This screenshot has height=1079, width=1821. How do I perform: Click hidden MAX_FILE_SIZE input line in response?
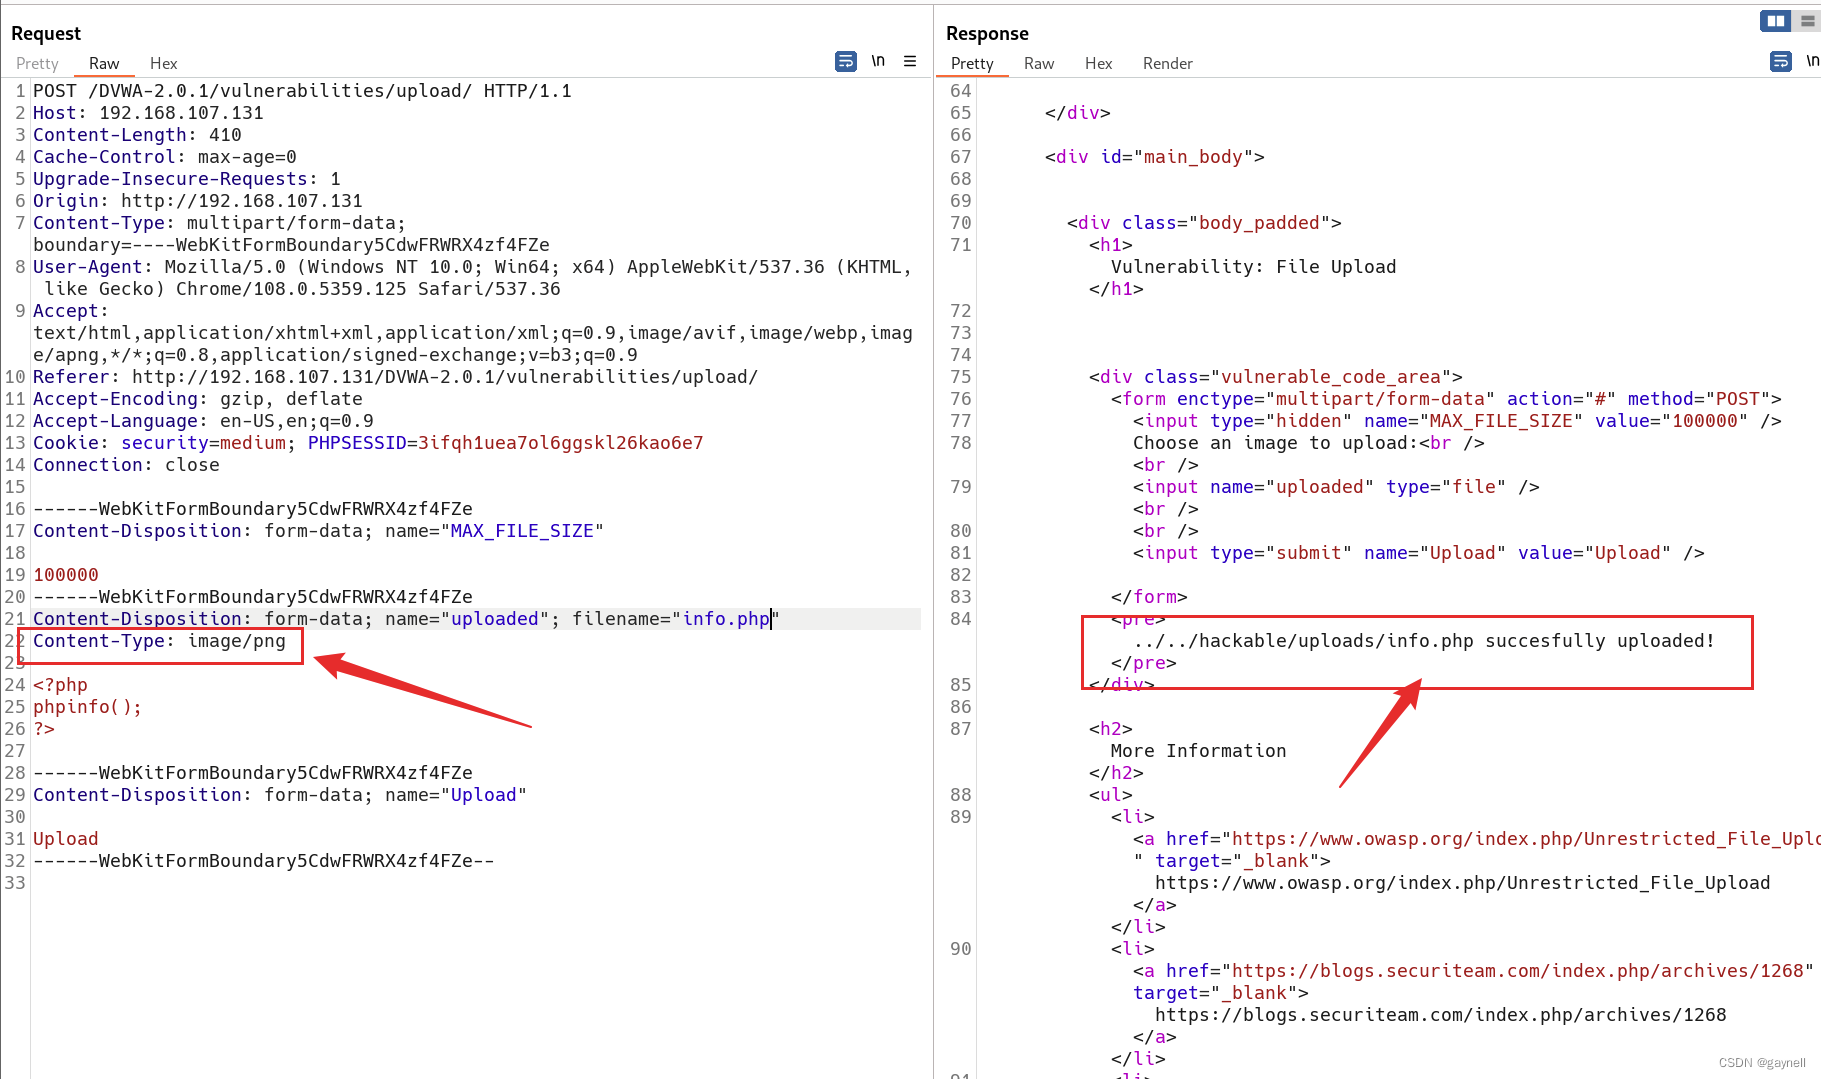click(x=1458, y=421)
